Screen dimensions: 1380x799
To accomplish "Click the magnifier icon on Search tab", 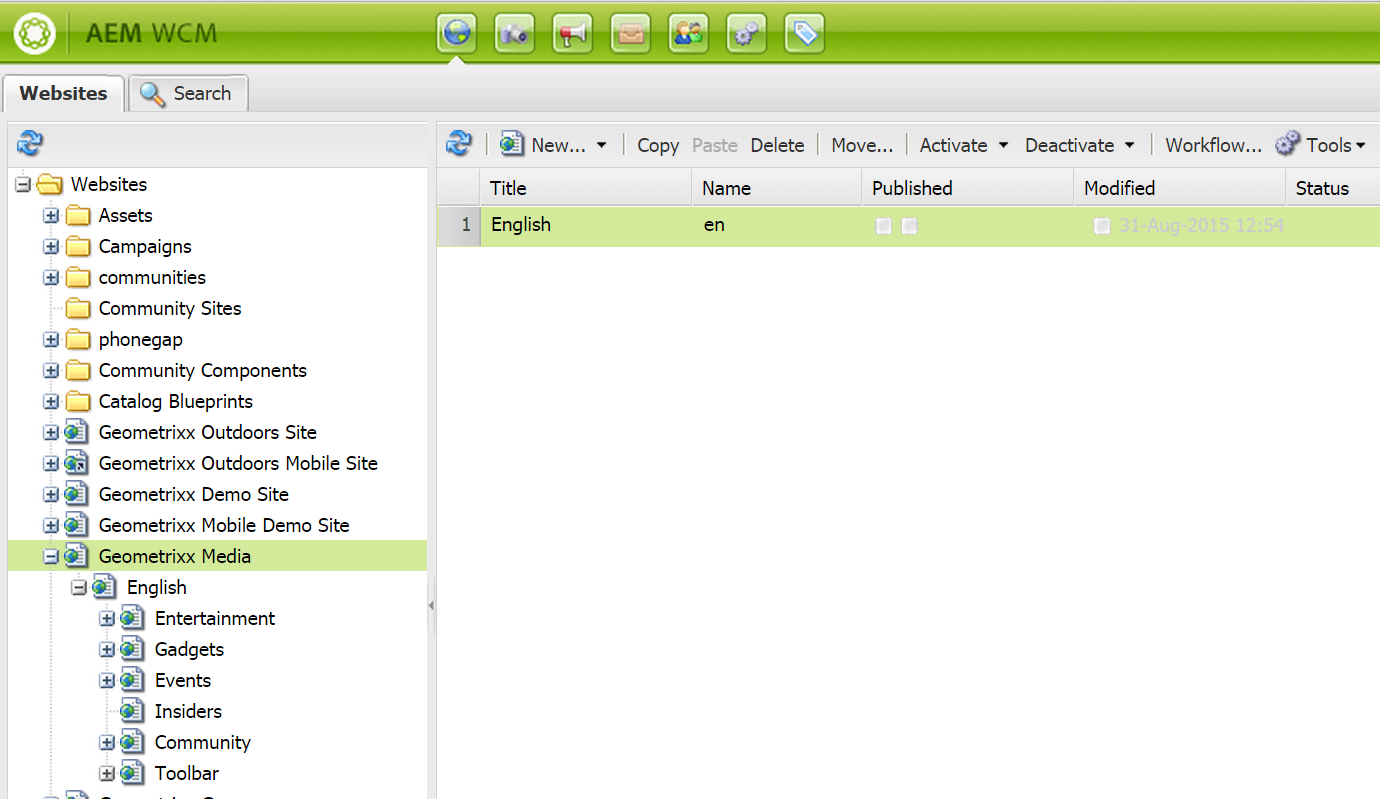I will [152, 94].
